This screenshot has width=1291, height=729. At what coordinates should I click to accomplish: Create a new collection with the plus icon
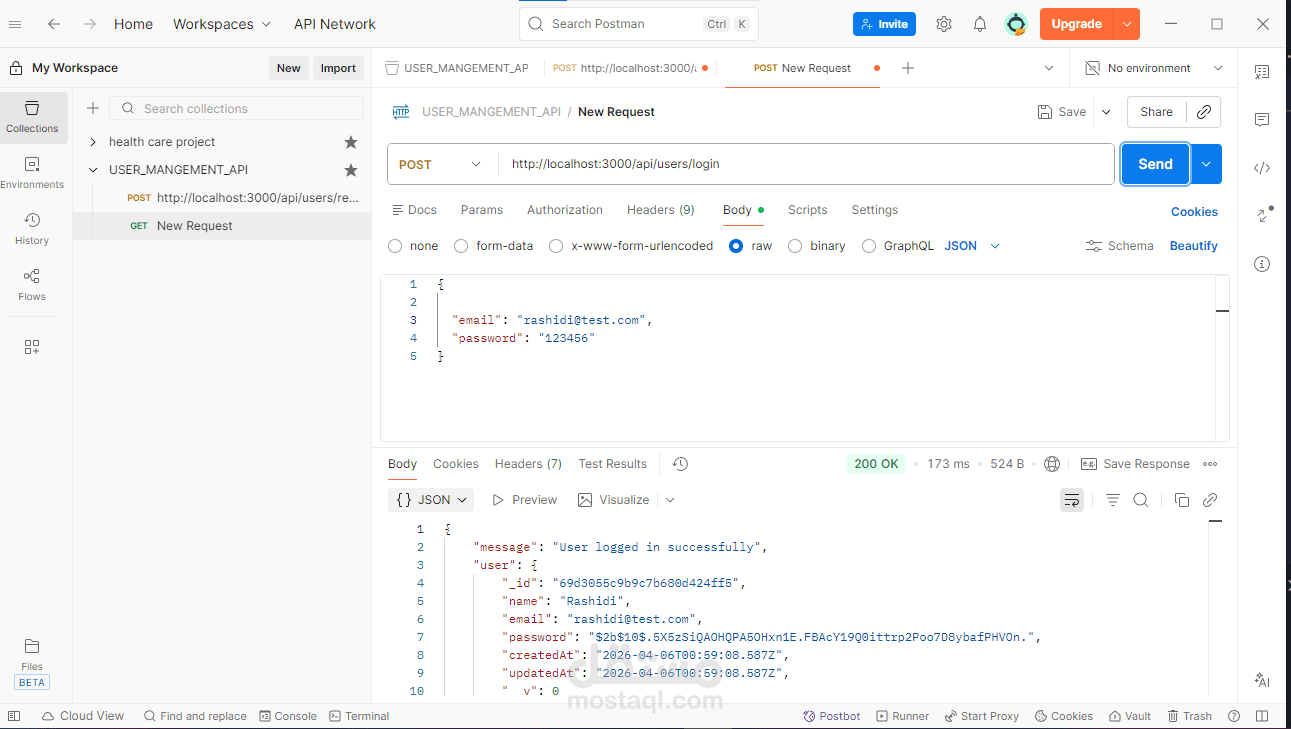[x=93, y=108]
